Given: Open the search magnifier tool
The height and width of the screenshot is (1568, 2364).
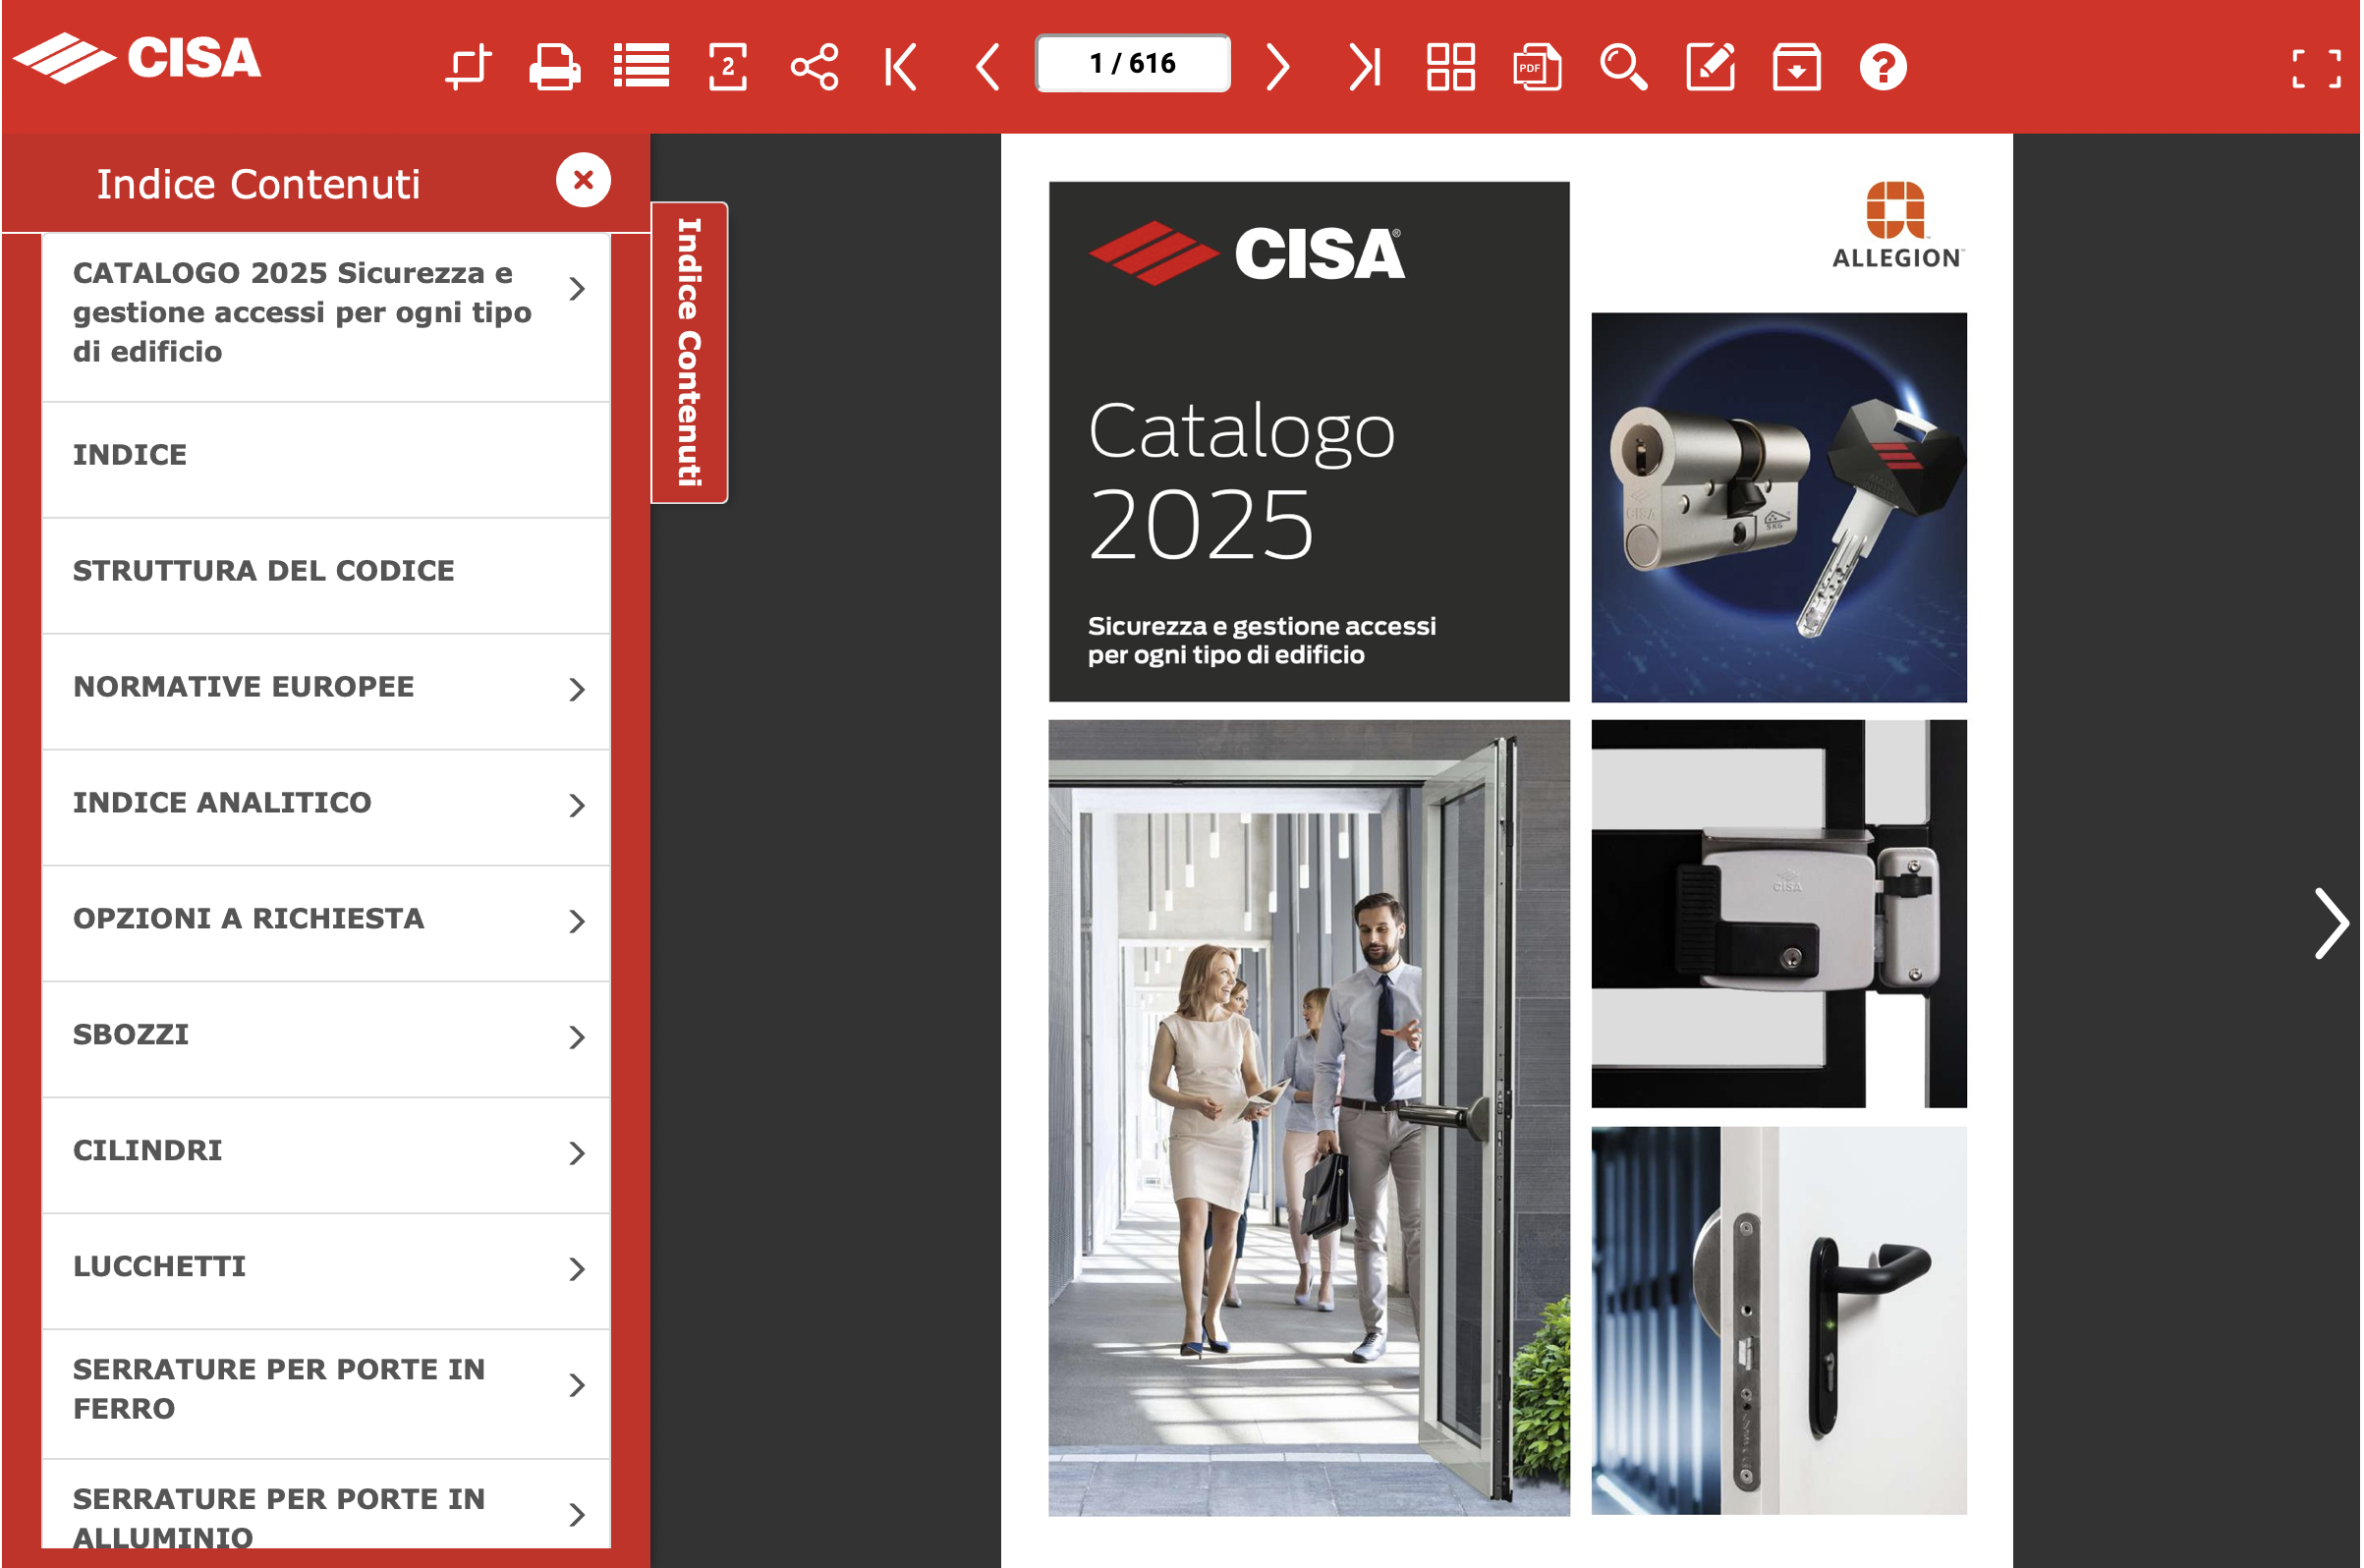Looking at the screenshot, I should click(1623, 67).
